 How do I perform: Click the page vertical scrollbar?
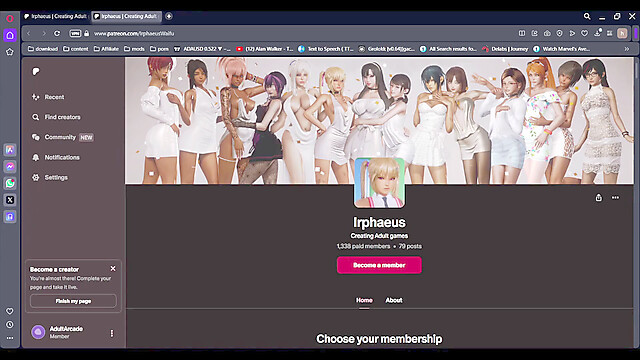click(637, 202)
